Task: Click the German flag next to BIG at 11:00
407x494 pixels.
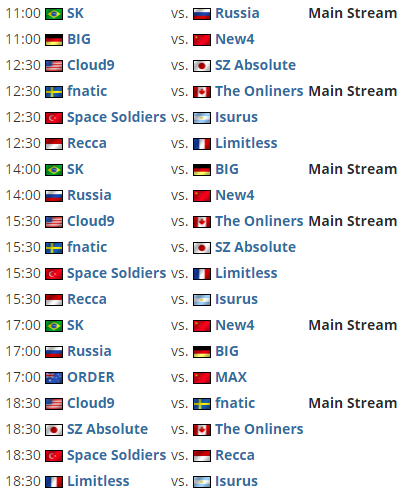Action: pyautogui.click(x=54, y=40)
